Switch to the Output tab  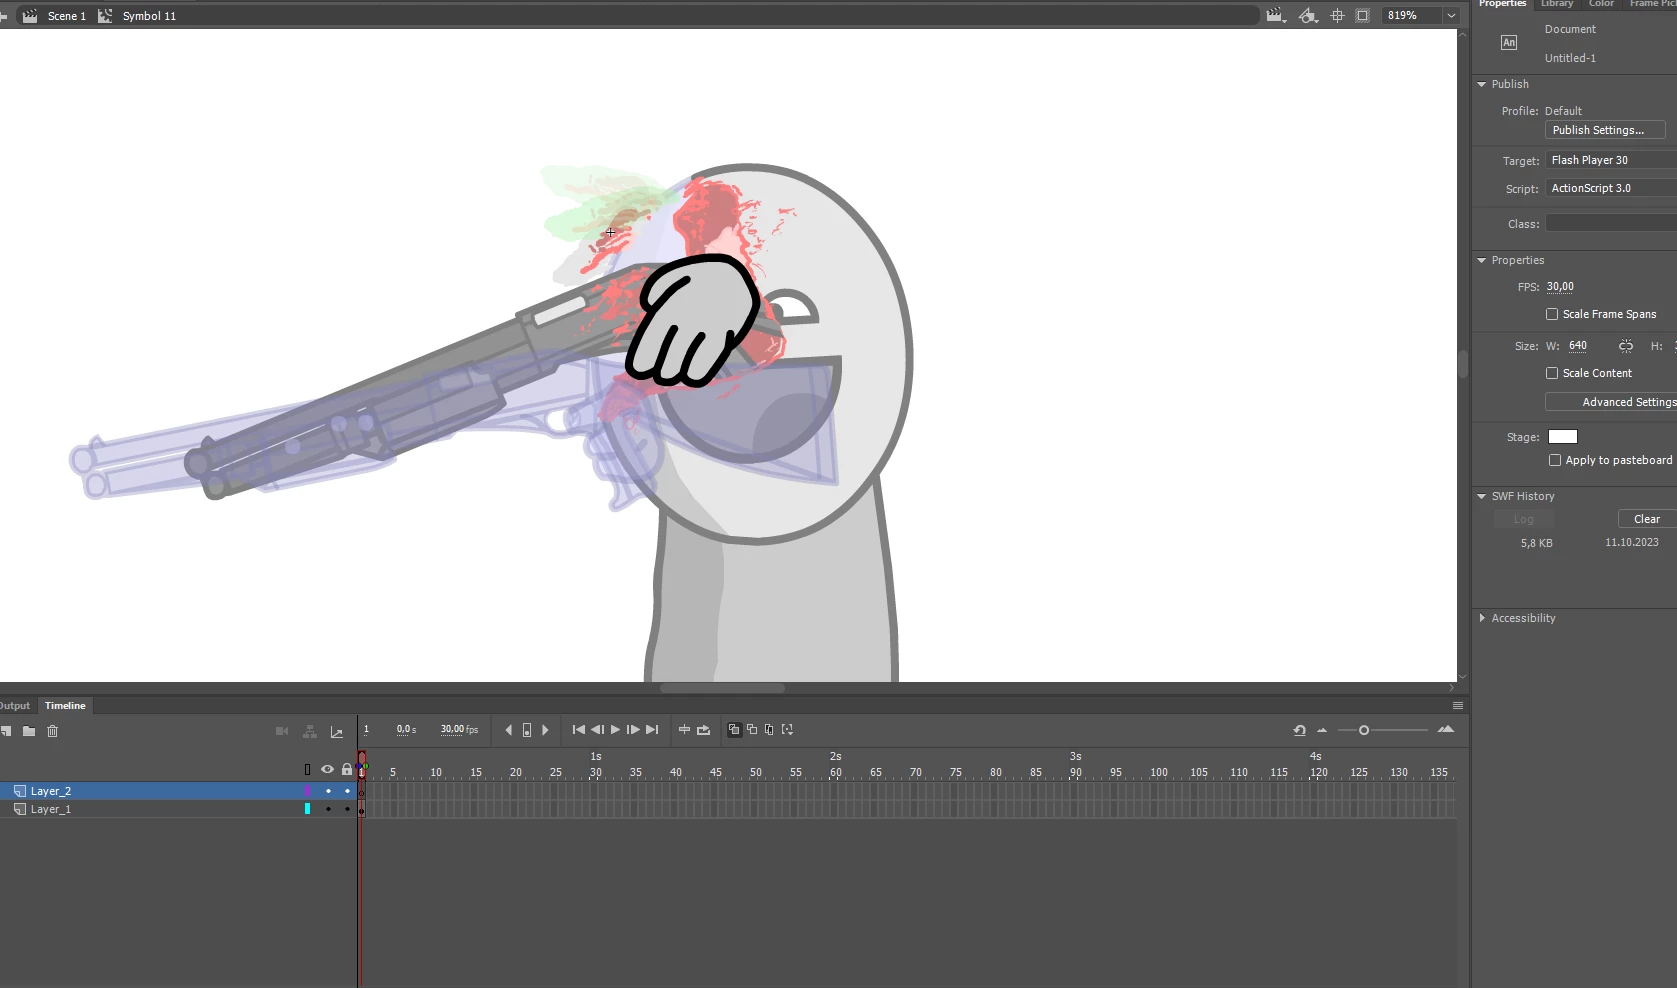(15, 706)
